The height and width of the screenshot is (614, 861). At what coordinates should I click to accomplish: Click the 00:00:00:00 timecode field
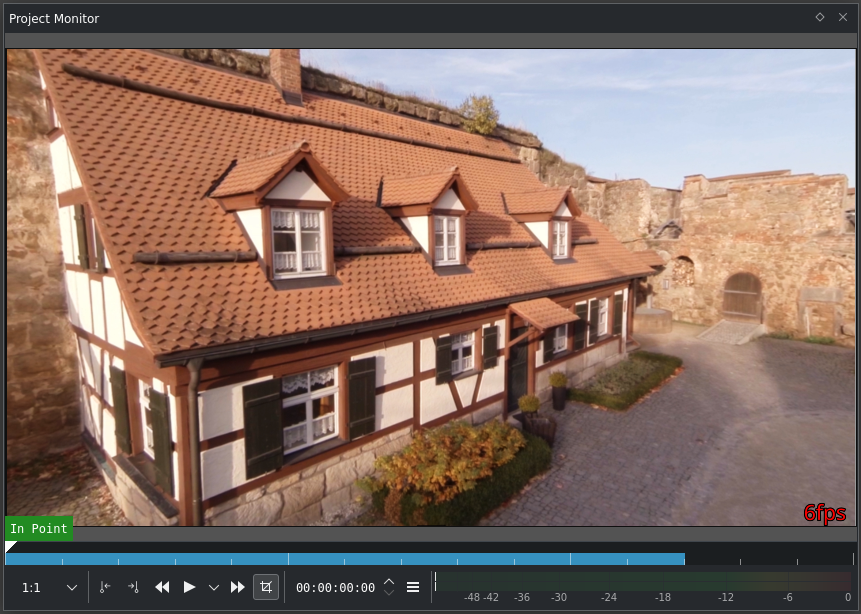point(335,588)
